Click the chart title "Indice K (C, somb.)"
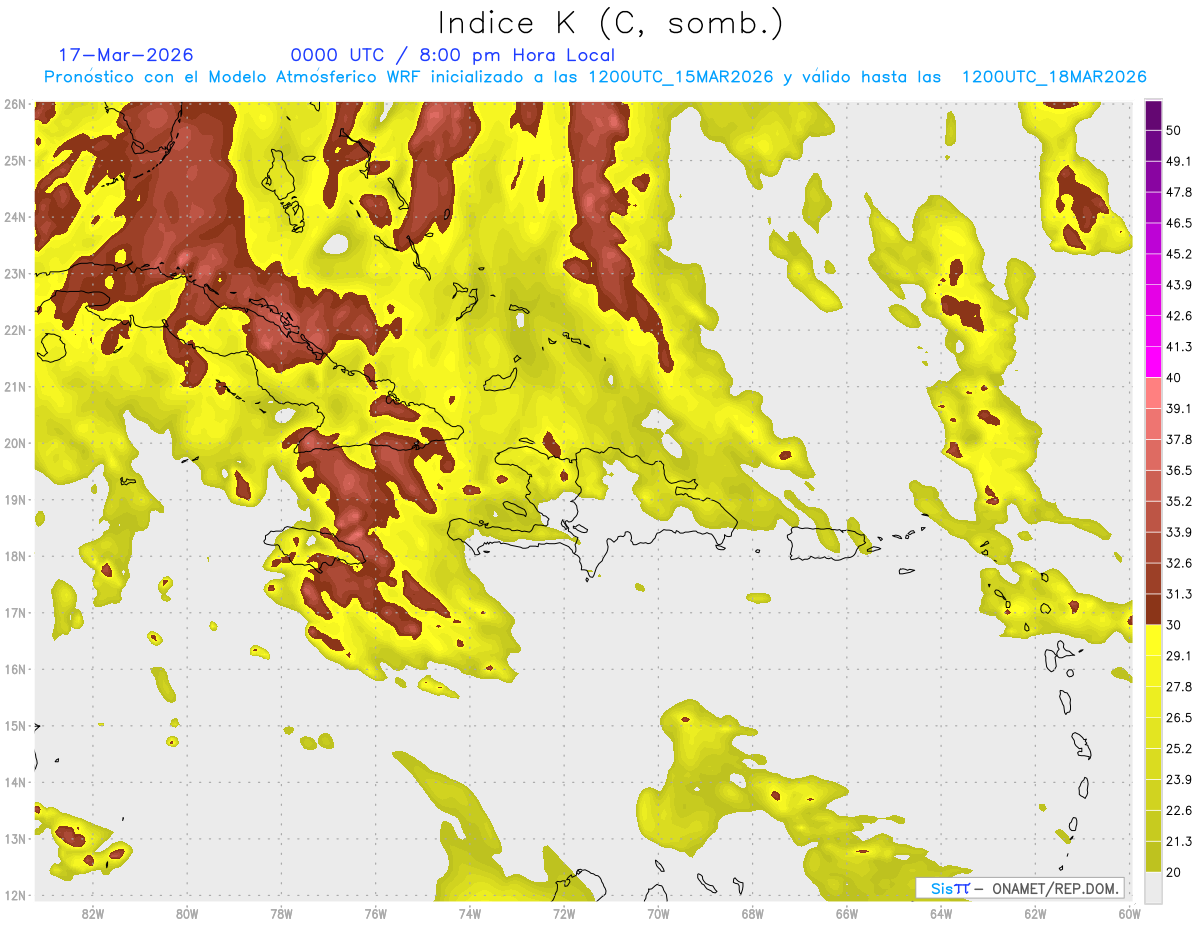This screenshot has height=927, width=1200. point(610,23)
